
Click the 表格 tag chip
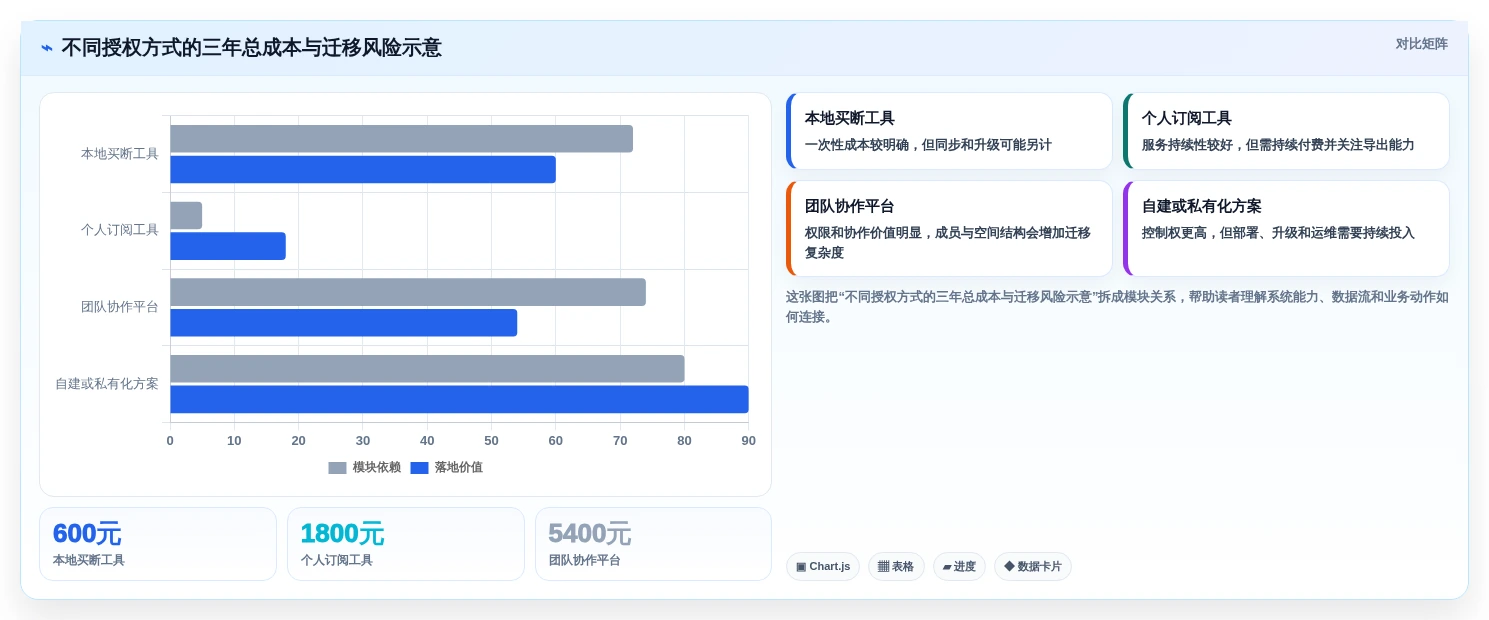(896, 567)
